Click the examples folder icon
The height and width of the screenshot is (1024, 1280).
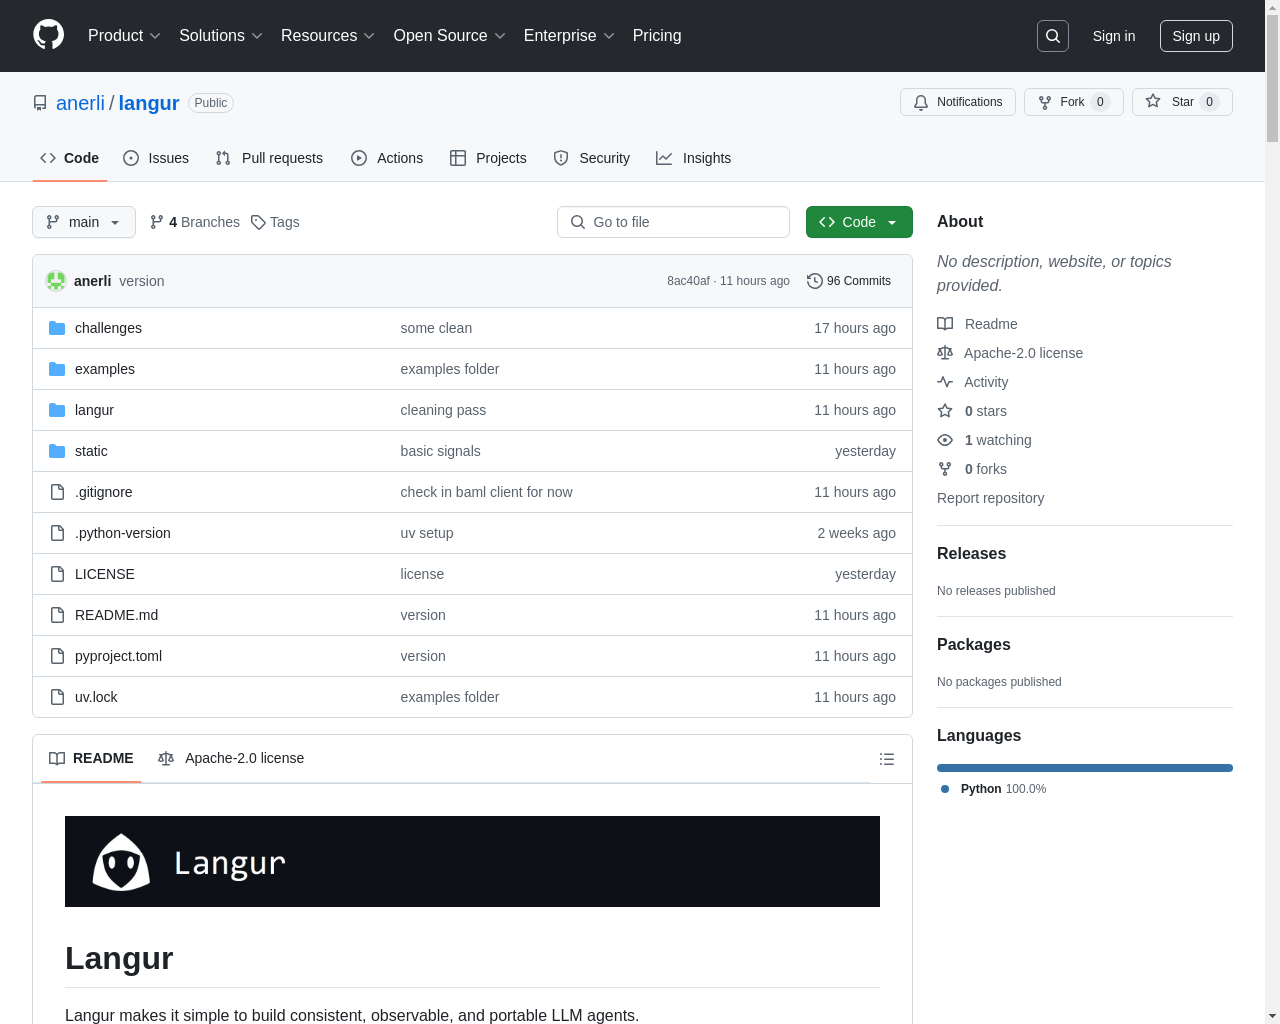57,369
